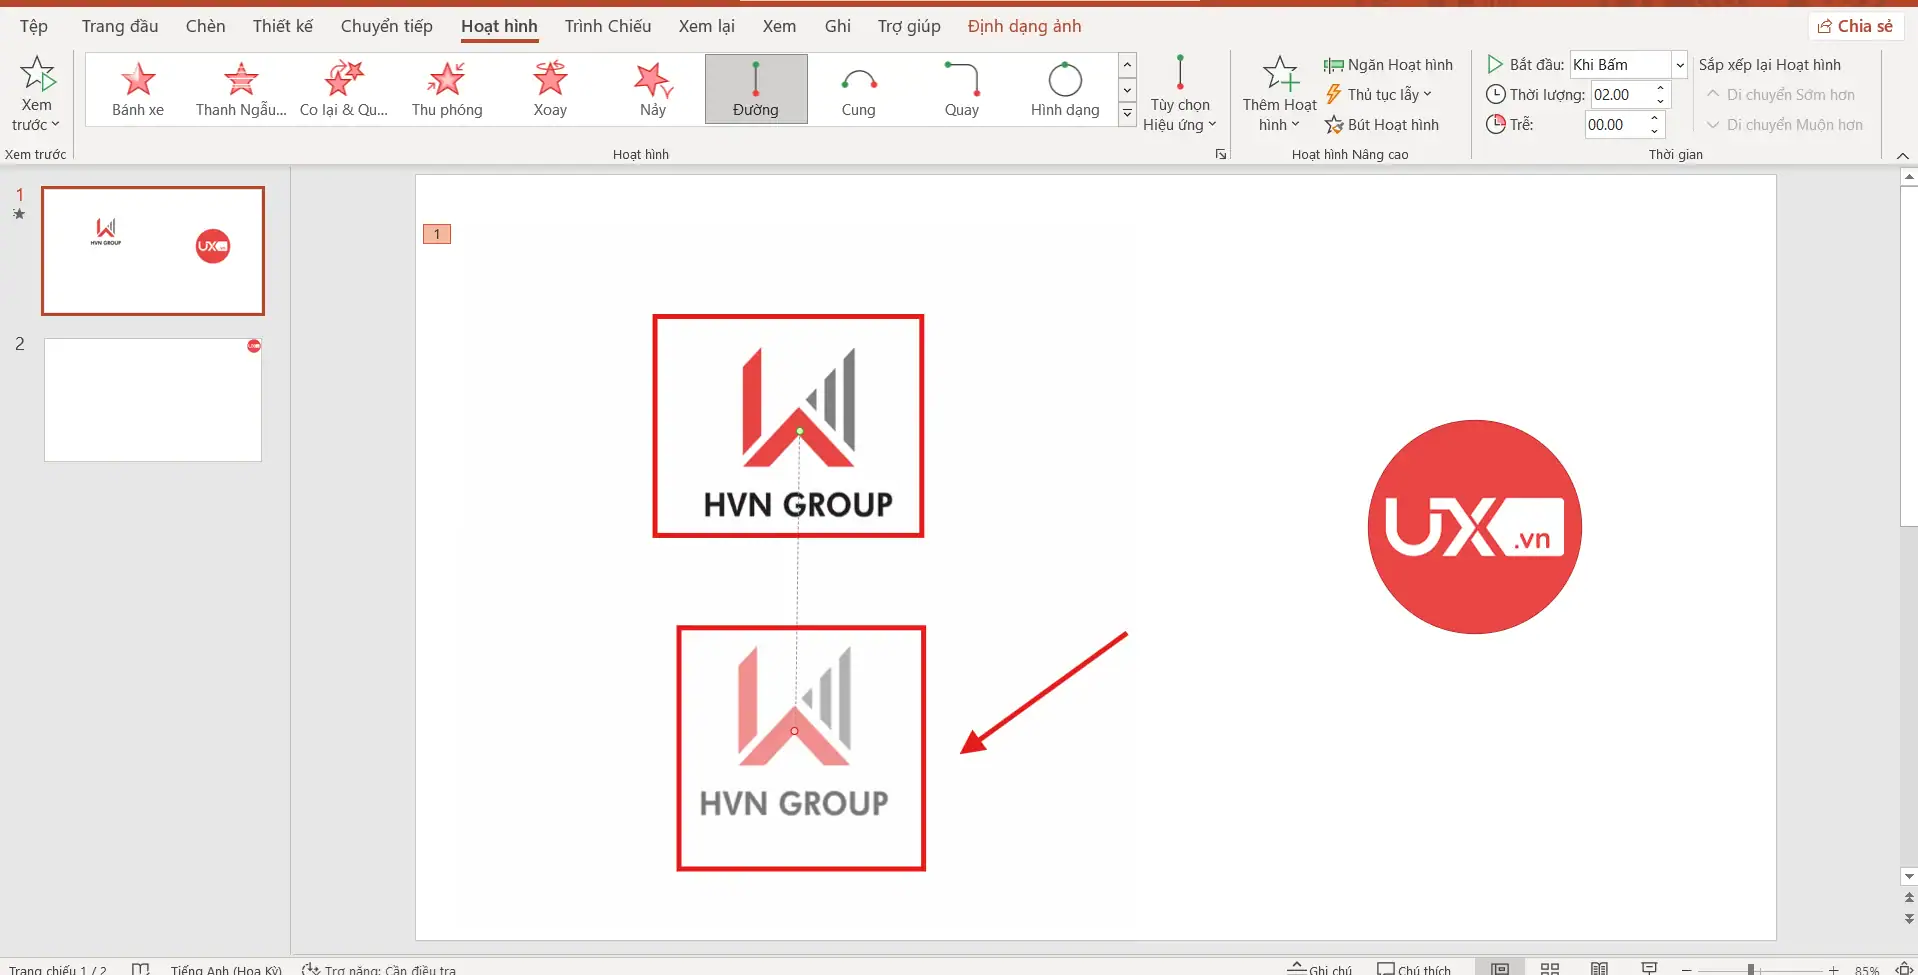This screenshot has width=1918, height=975.
Task: Click the Trễ delay field
Action: click(x=1615, y=125)
